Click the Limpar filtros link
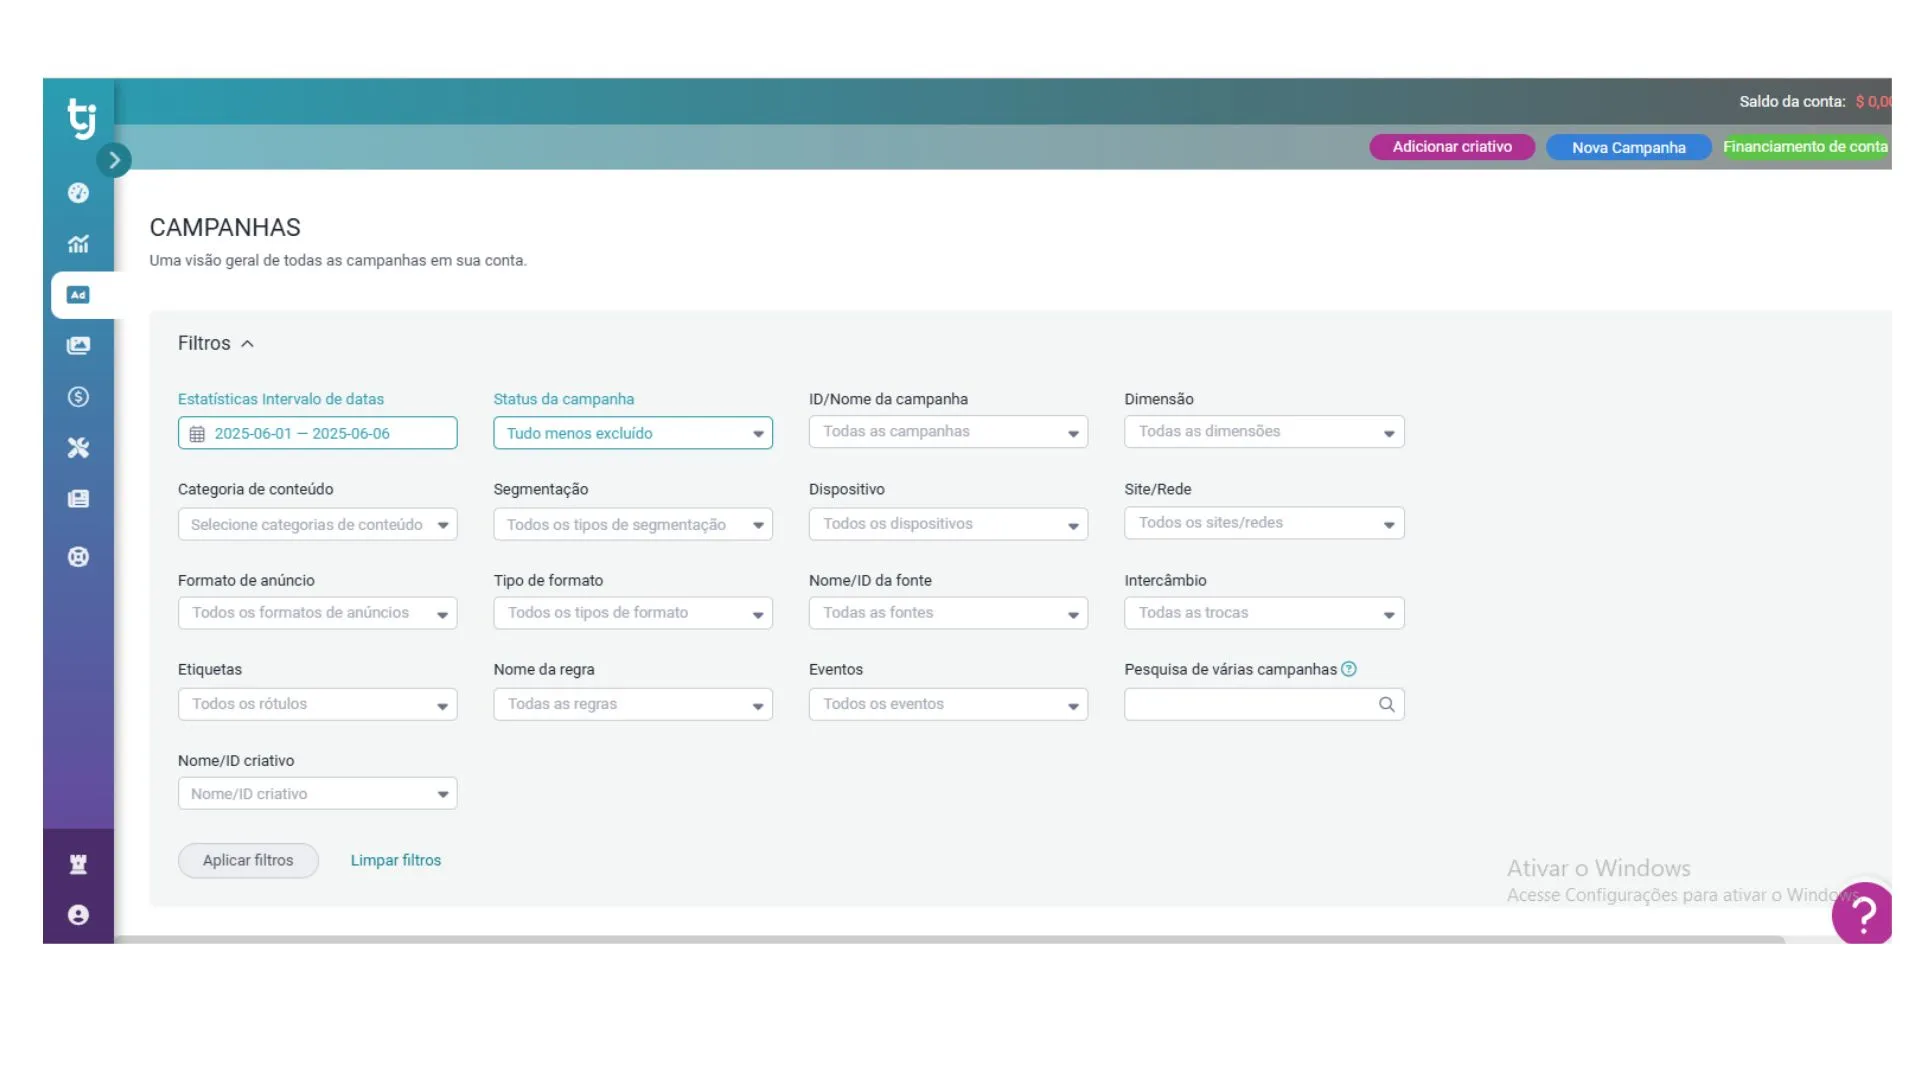The image size is (1920, 1080). coord(395,860)
